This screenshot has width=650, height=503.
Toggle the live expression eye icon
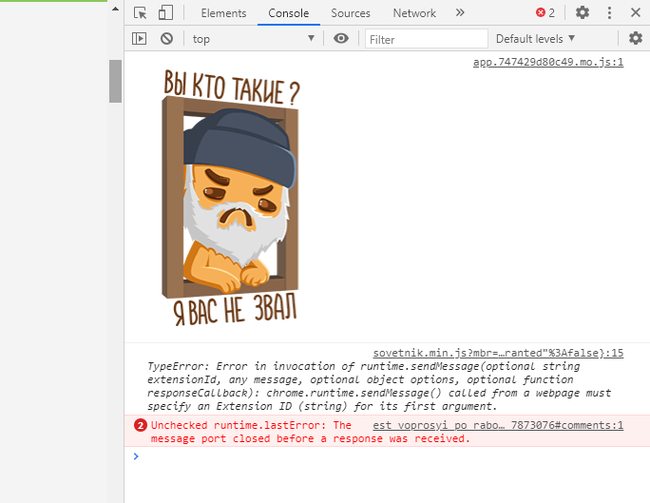click(x=341, y=39)
